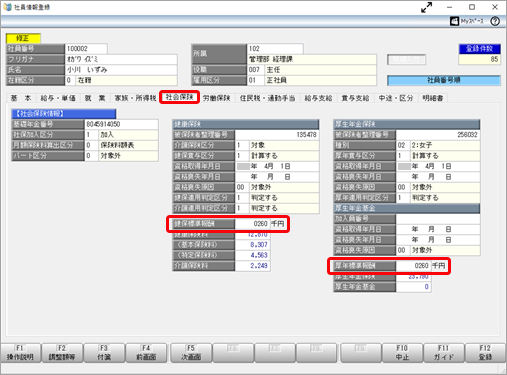Click the 登録件数 value 85
Viewport: 507px width, 375px height.
point(480,59)
